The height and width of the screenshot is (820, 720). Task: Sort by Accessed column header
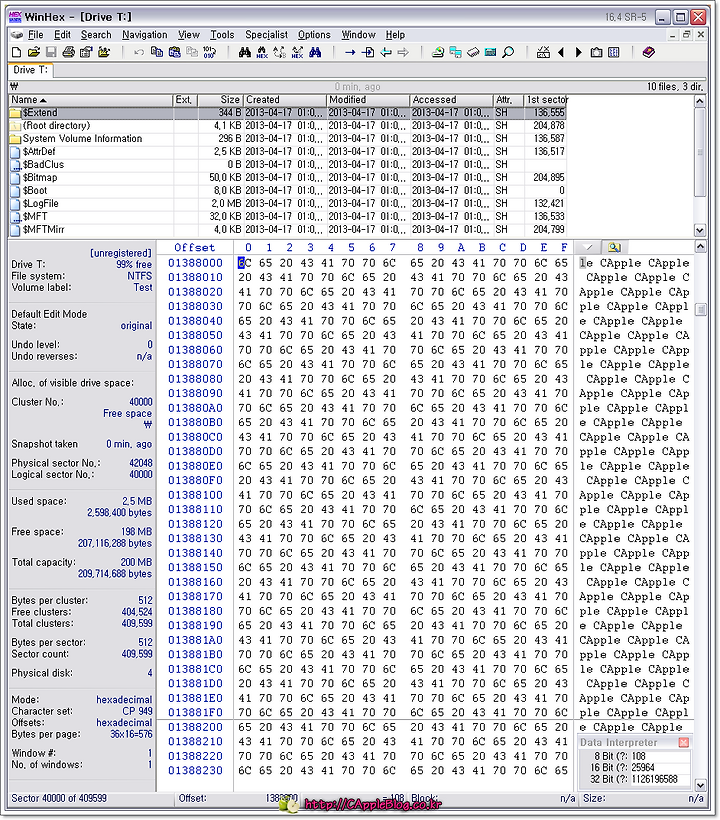[452, 99]
